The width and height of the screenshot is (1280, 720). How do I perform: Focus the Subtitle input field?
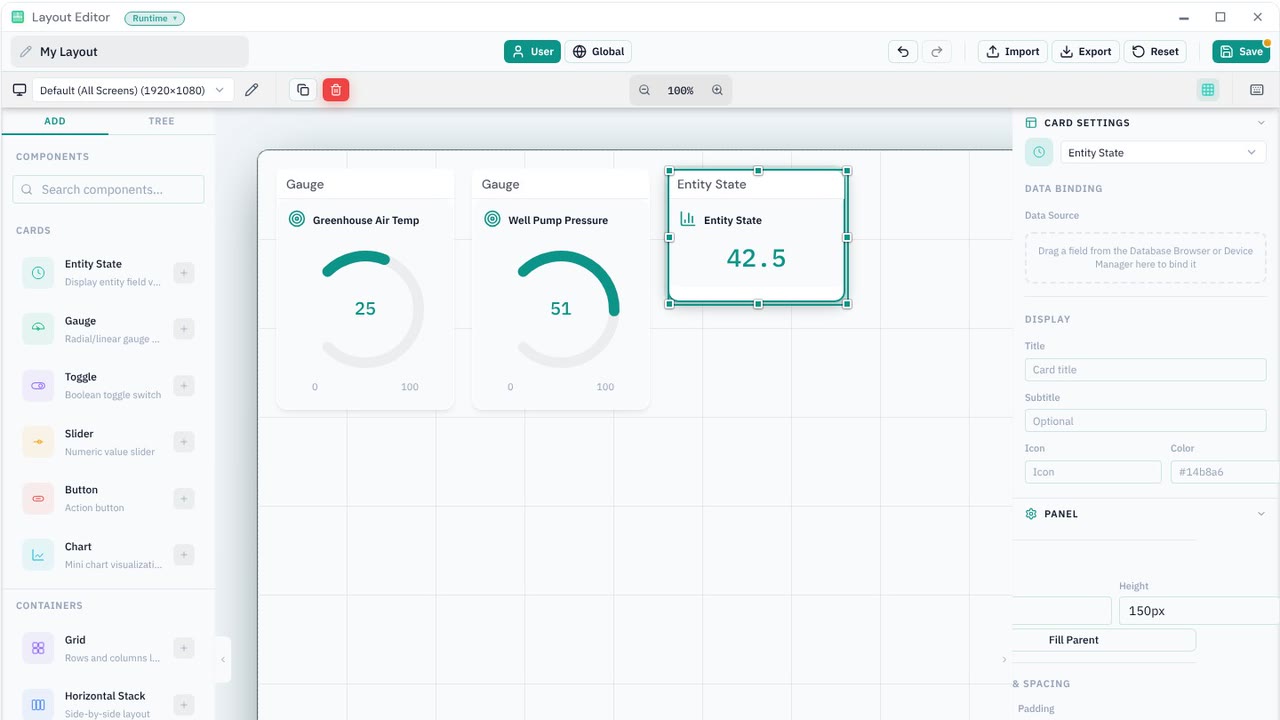point(1145,421)
